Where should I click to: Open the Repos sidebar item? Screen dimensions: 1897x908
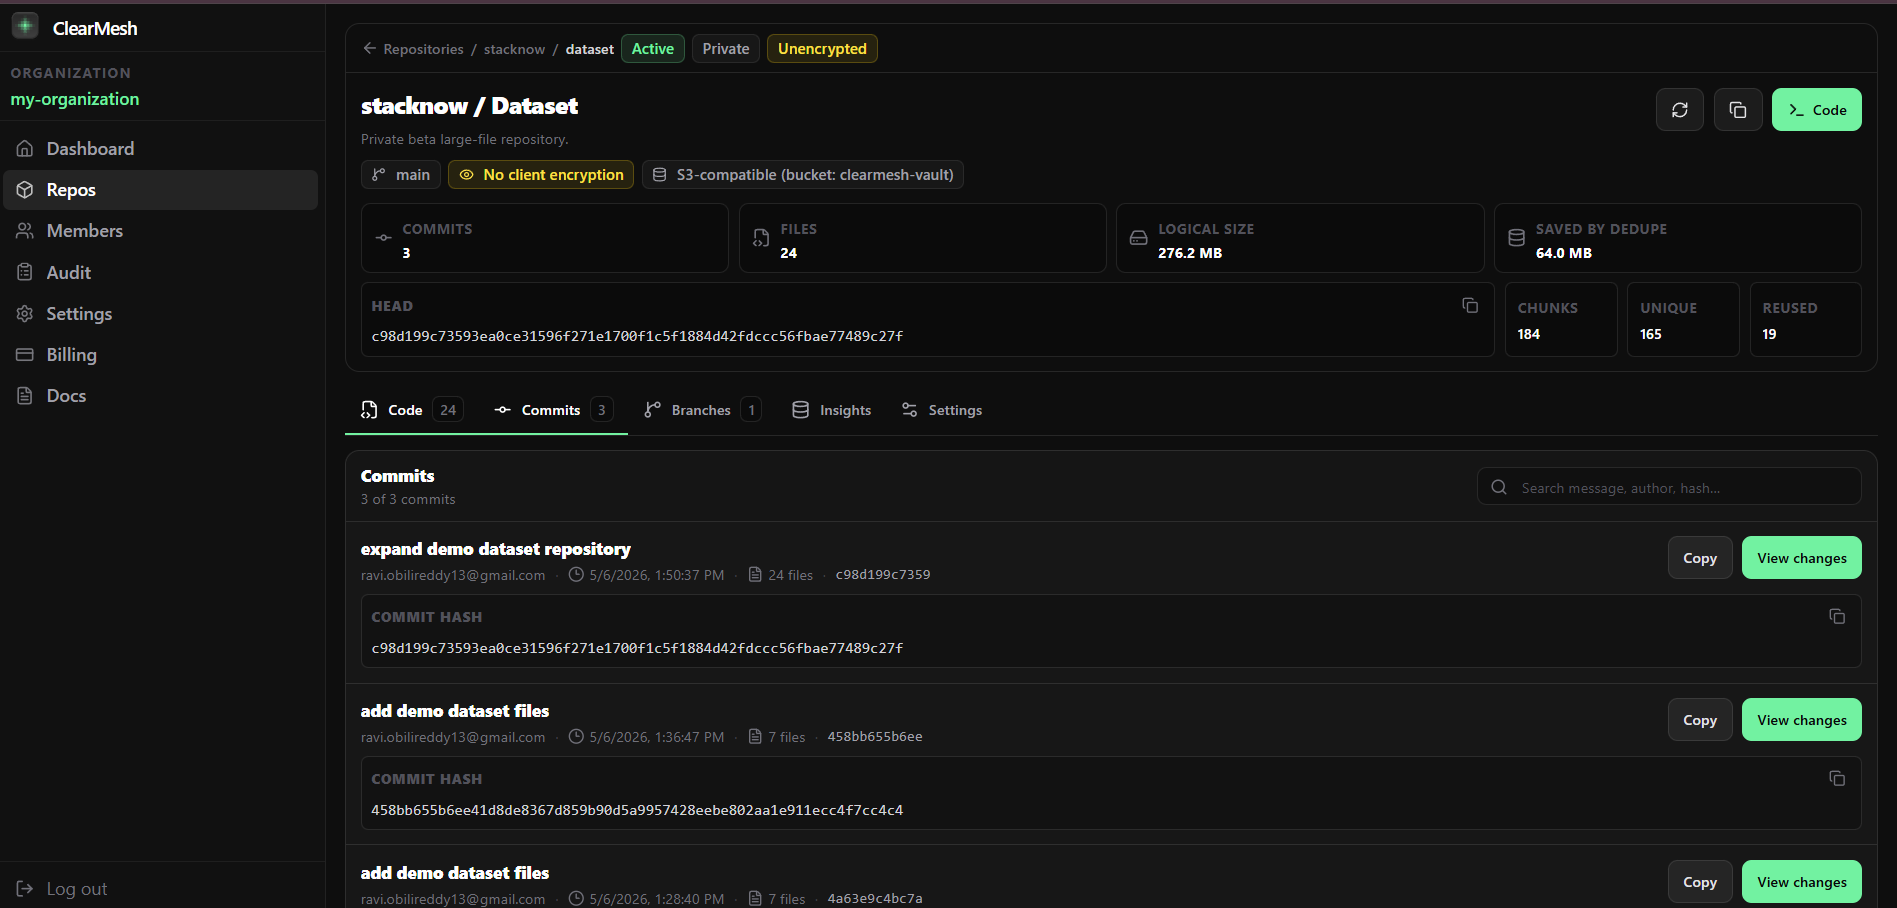pyautogui.click(x=161, y=190)
